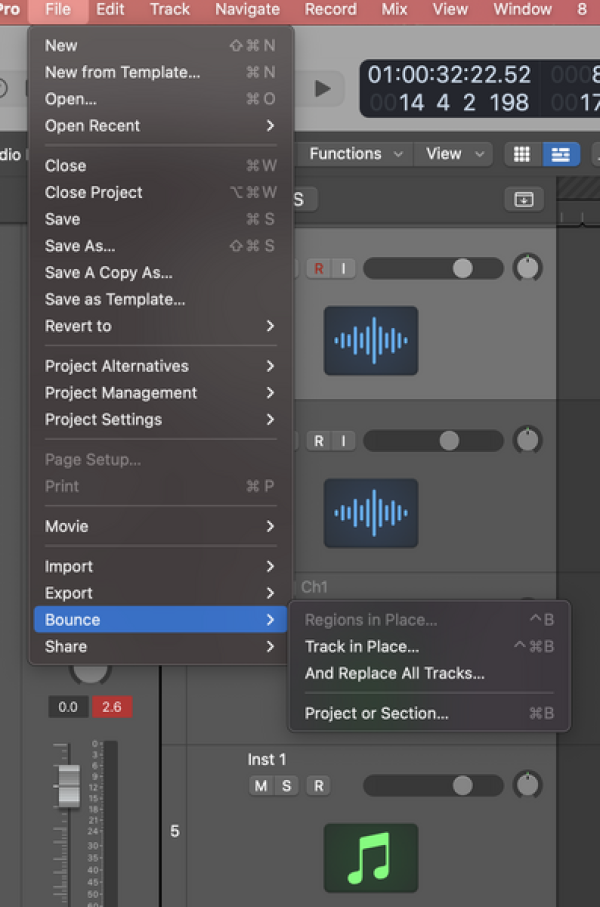Click the LCD time position display
600x907 pixels.
click(449, 75)
